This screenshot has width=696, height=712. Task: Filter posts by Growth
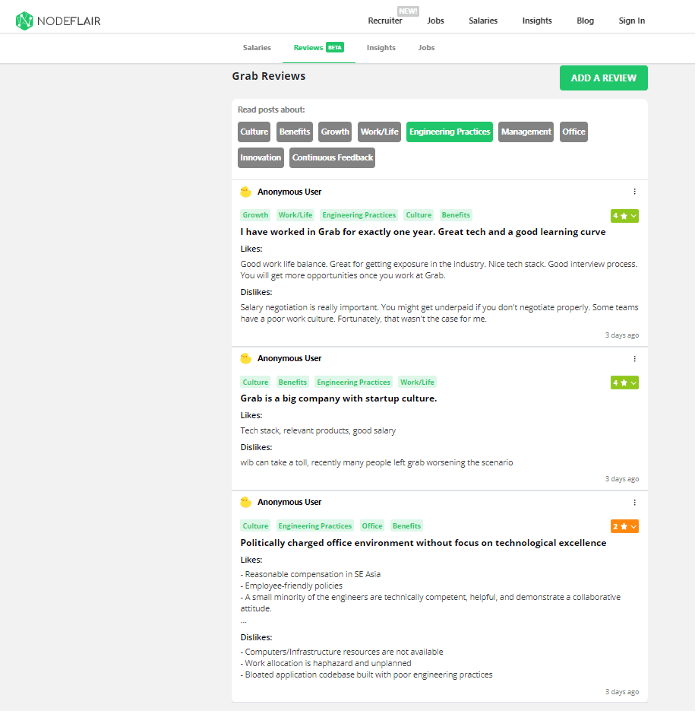[x=335, y=132]
